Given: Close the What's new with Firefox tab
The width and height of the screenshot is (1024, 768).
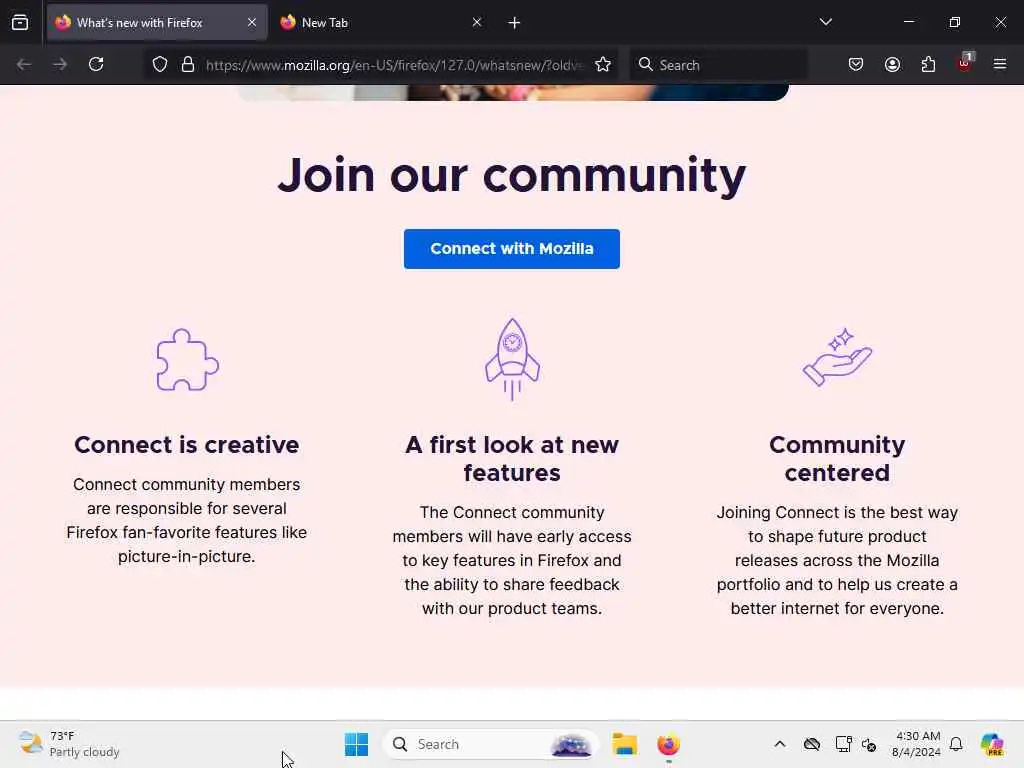Looking at the screenshot, I should (251, 23).
